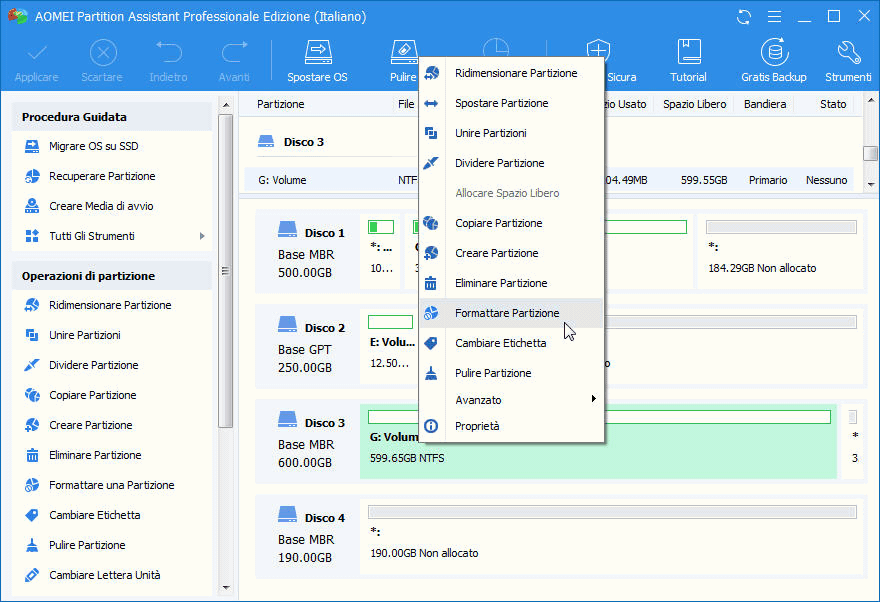Viewport: 880px width, 602px height.
Task: Click sidebar scrollbar up arrow
Action: click(x=226, y=105)
